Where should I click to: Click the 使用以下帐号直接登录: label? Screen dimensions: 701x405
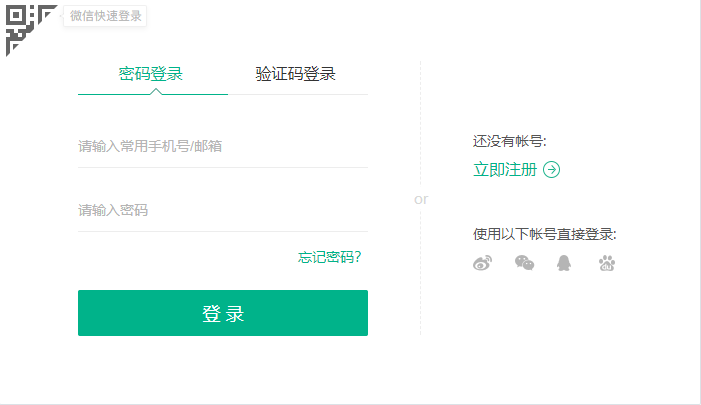tap(544, 234)
